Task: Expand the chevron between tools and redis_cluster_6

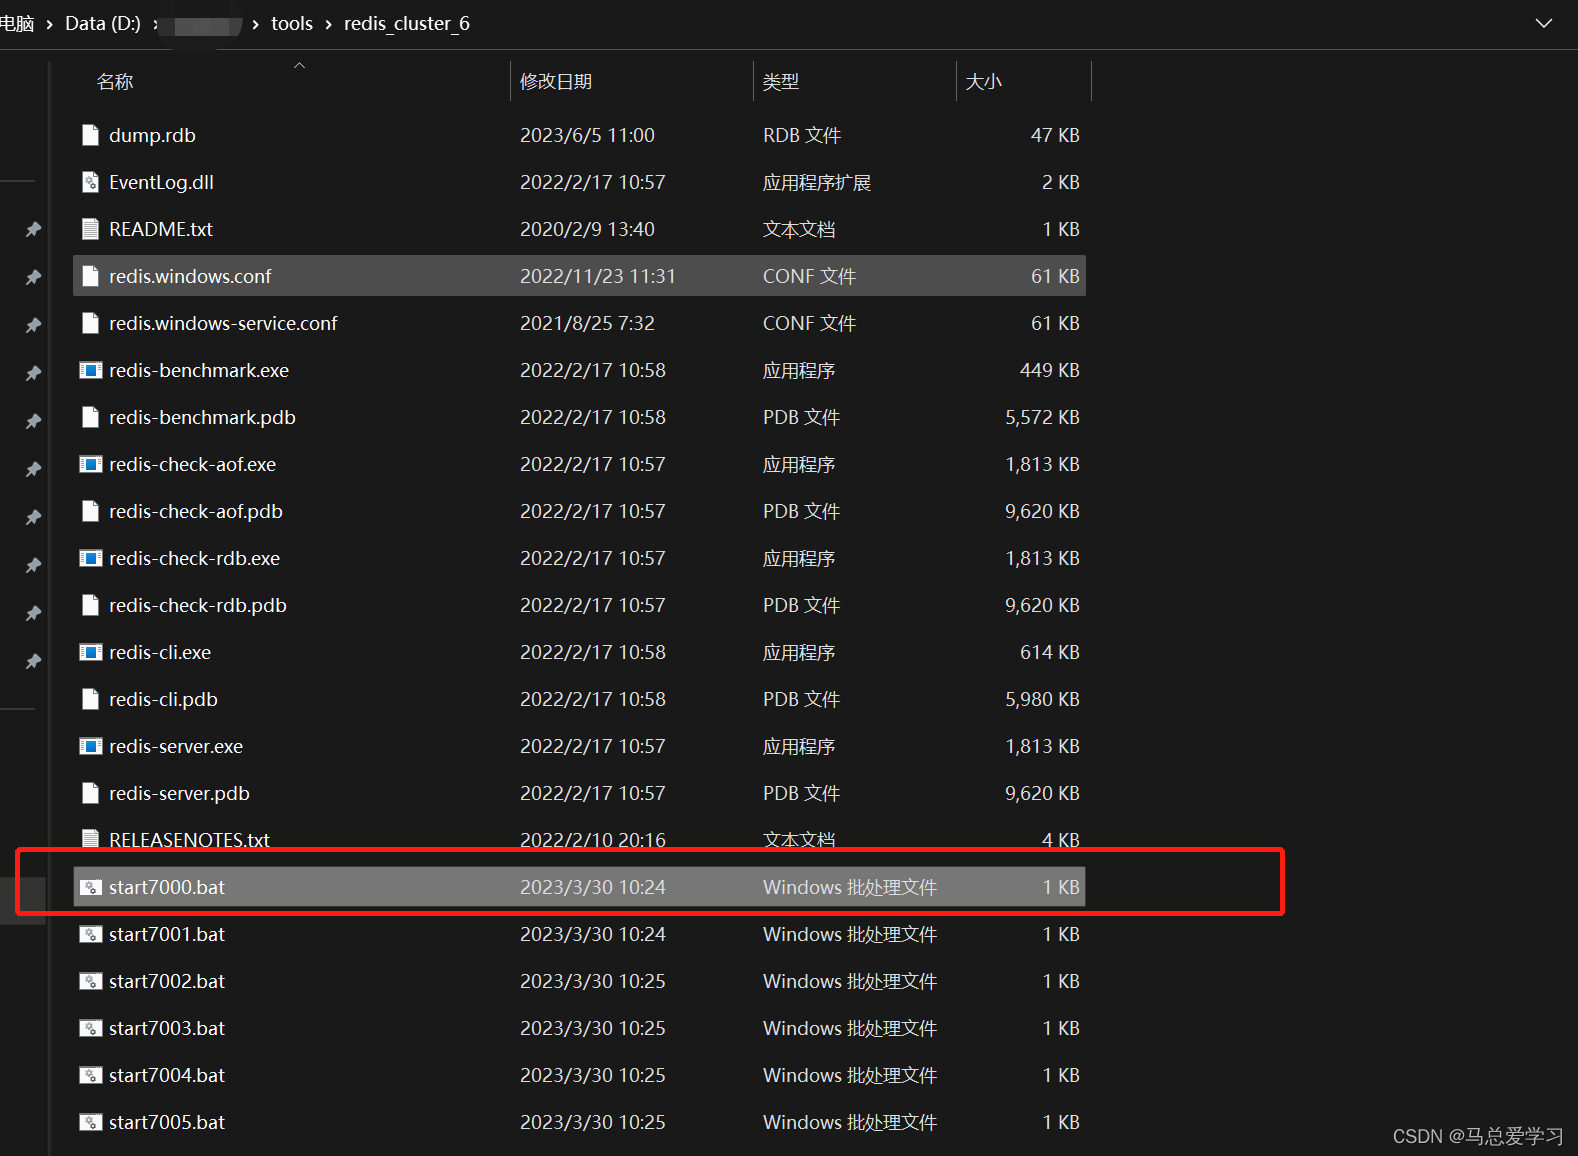Action: [328, 24]
